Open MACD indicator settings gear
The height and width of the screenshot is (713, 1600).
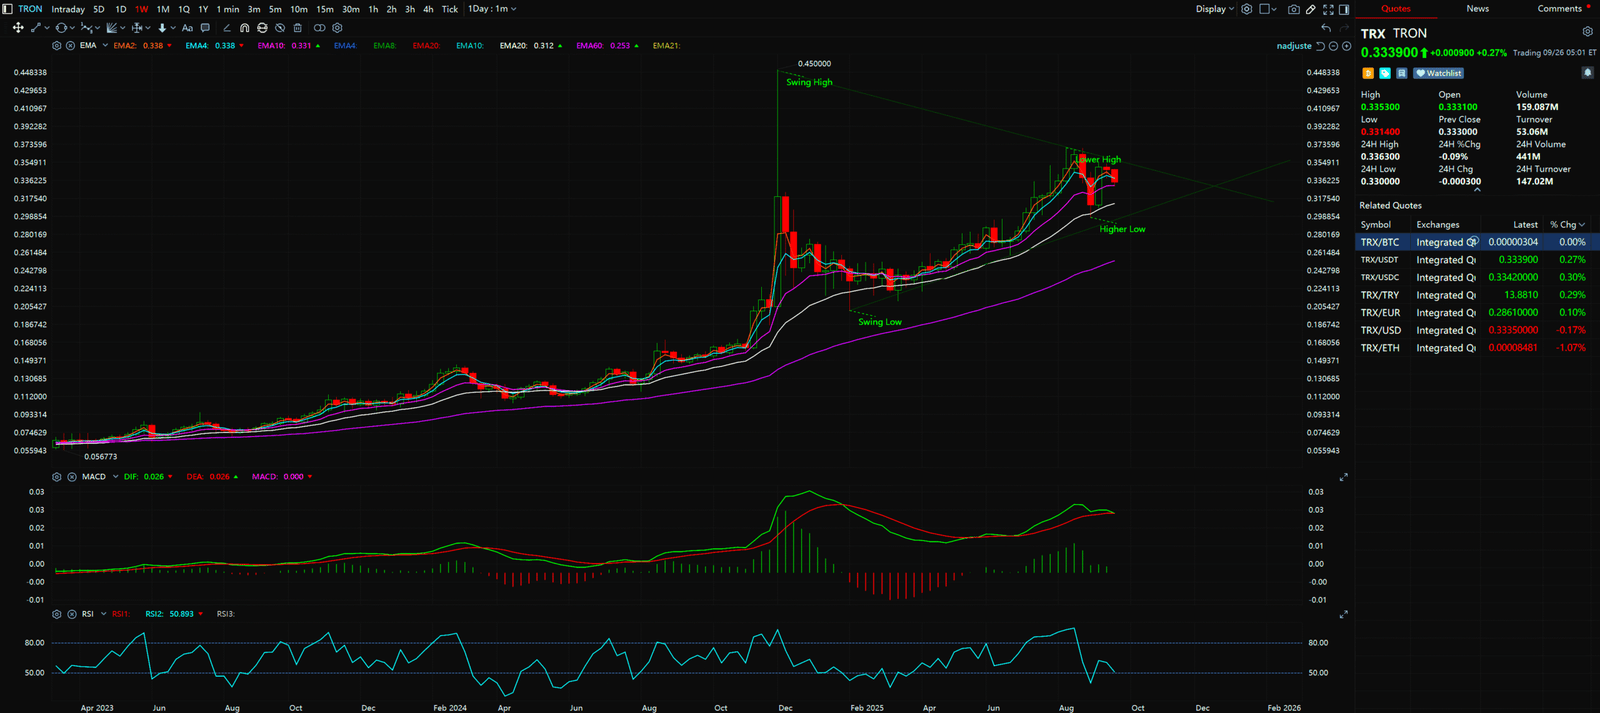(57, 477)
